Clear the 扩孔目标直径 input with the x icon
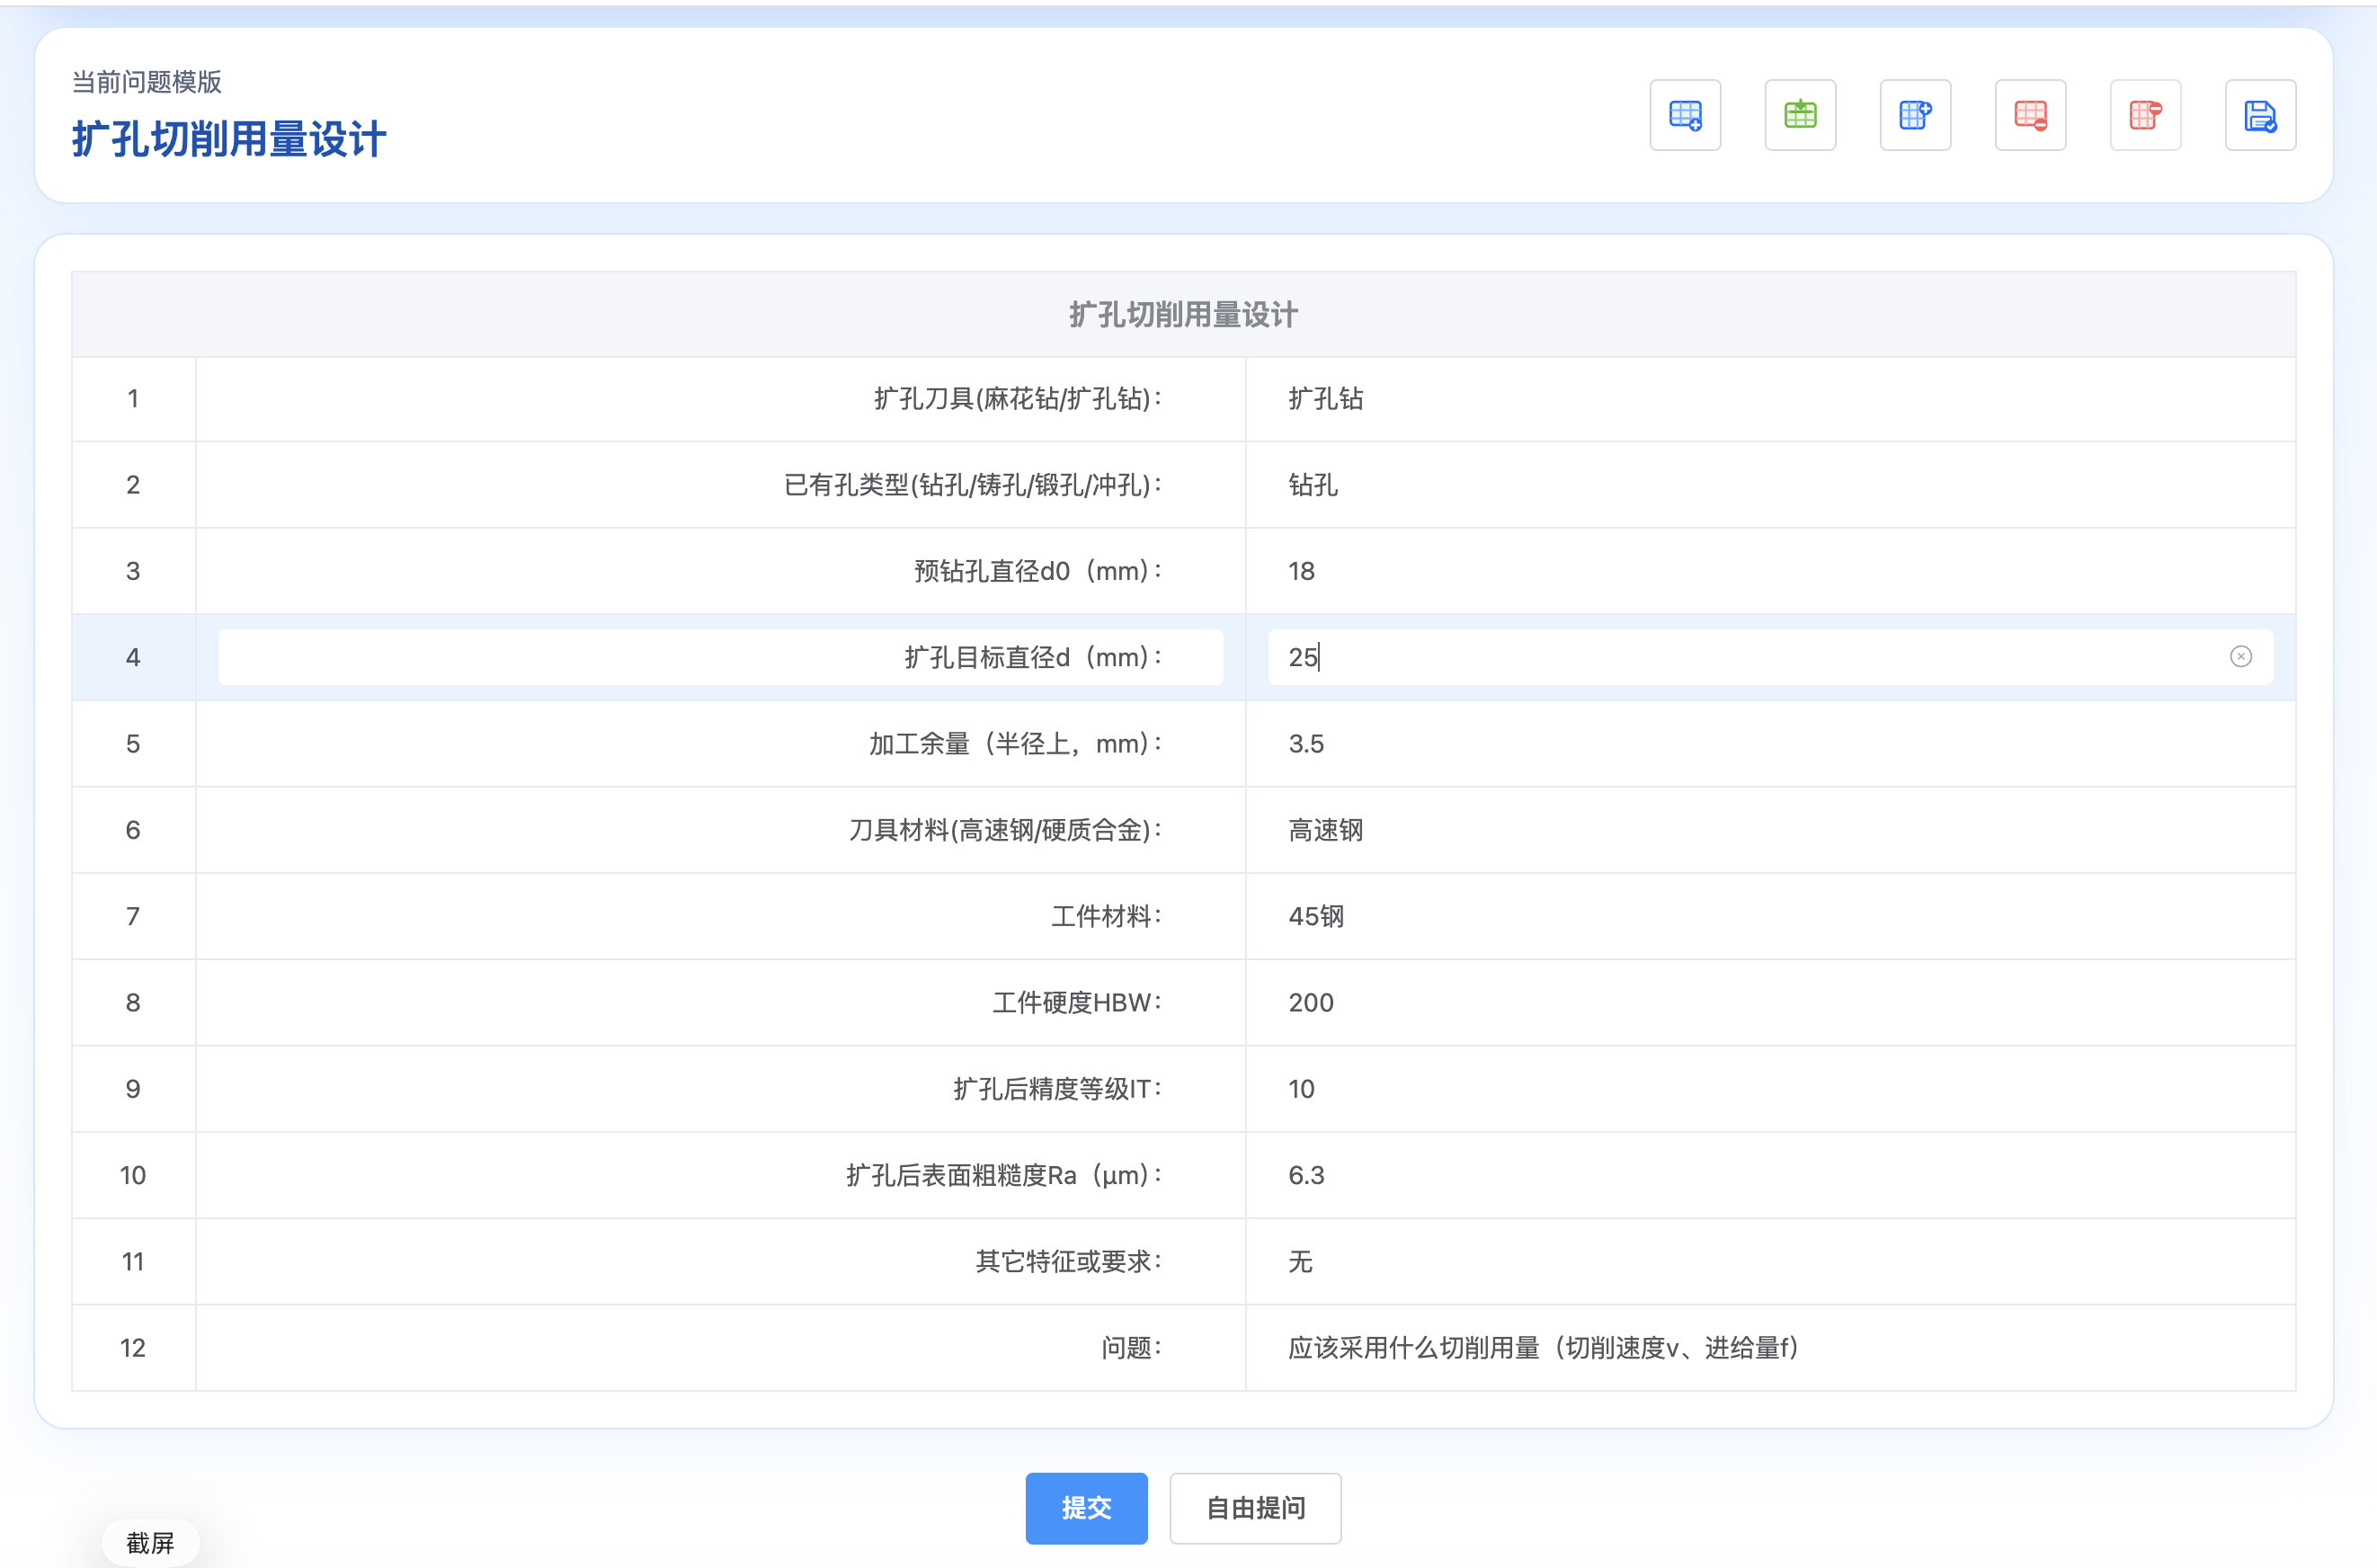2377x1568 pixels. [2241, 657]
